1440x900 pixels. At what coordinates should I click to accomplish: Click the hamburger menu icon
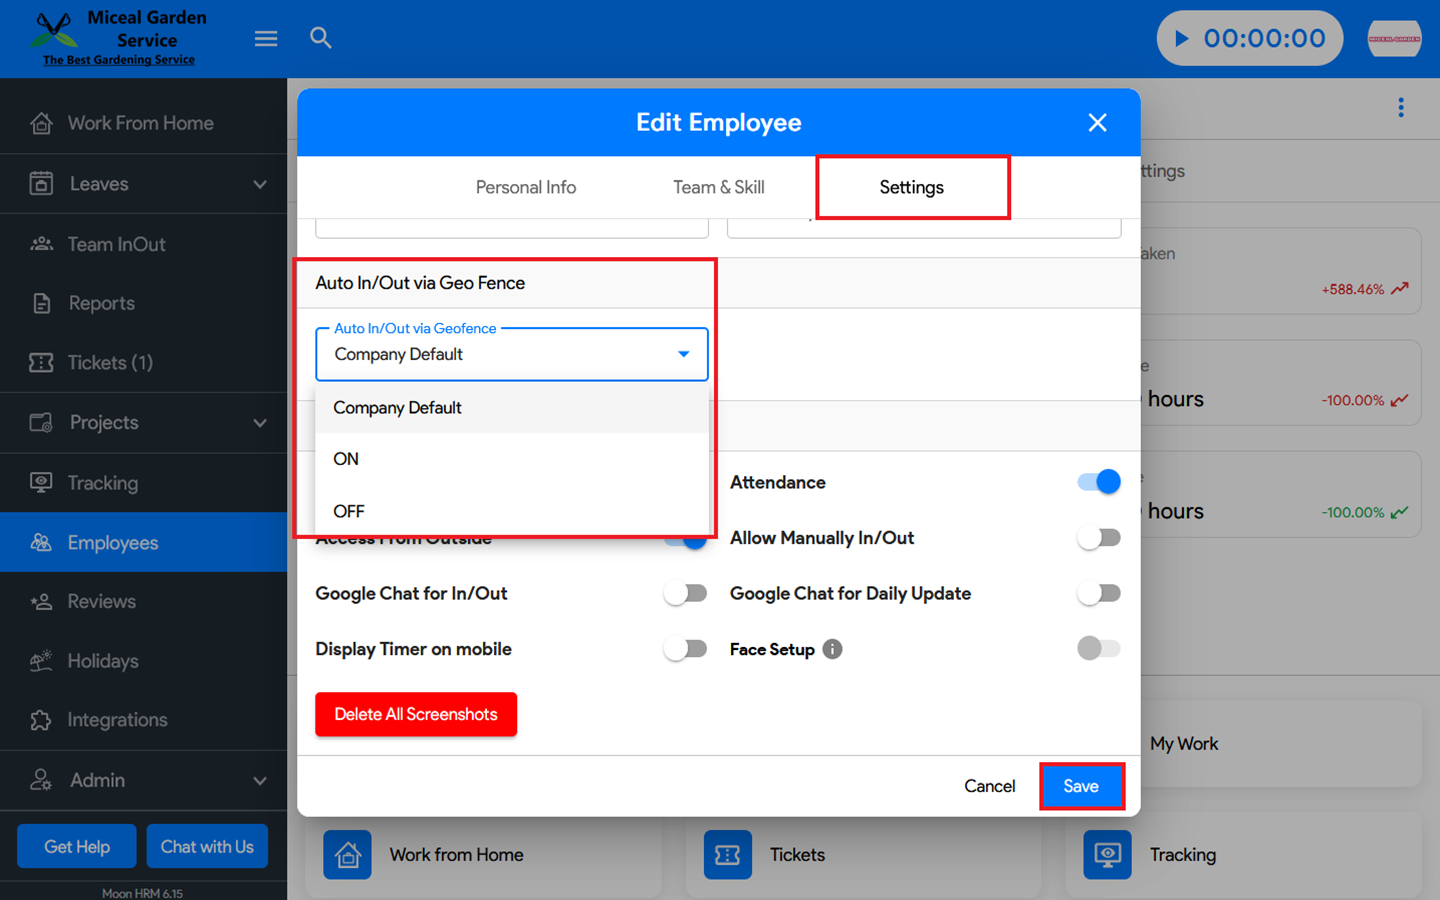266,39
